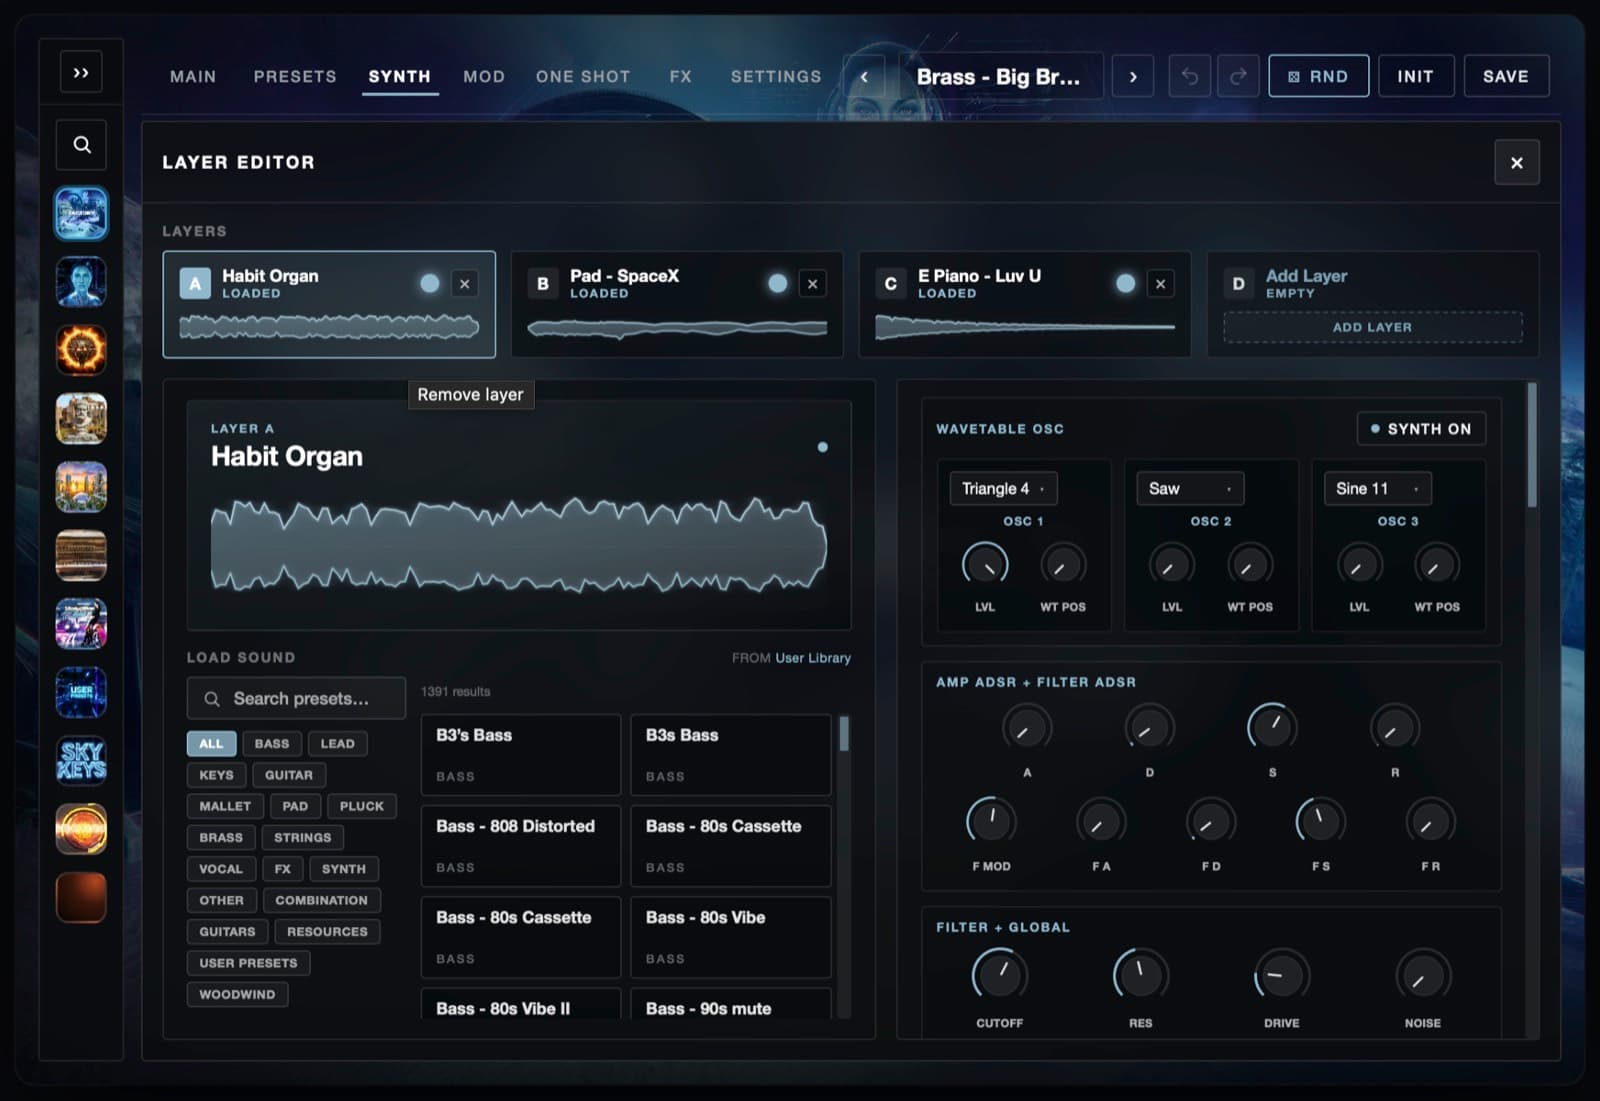Remove layer A Habit Organ
This screenshot has height=1101, width=1600.
tap(465, 284)
